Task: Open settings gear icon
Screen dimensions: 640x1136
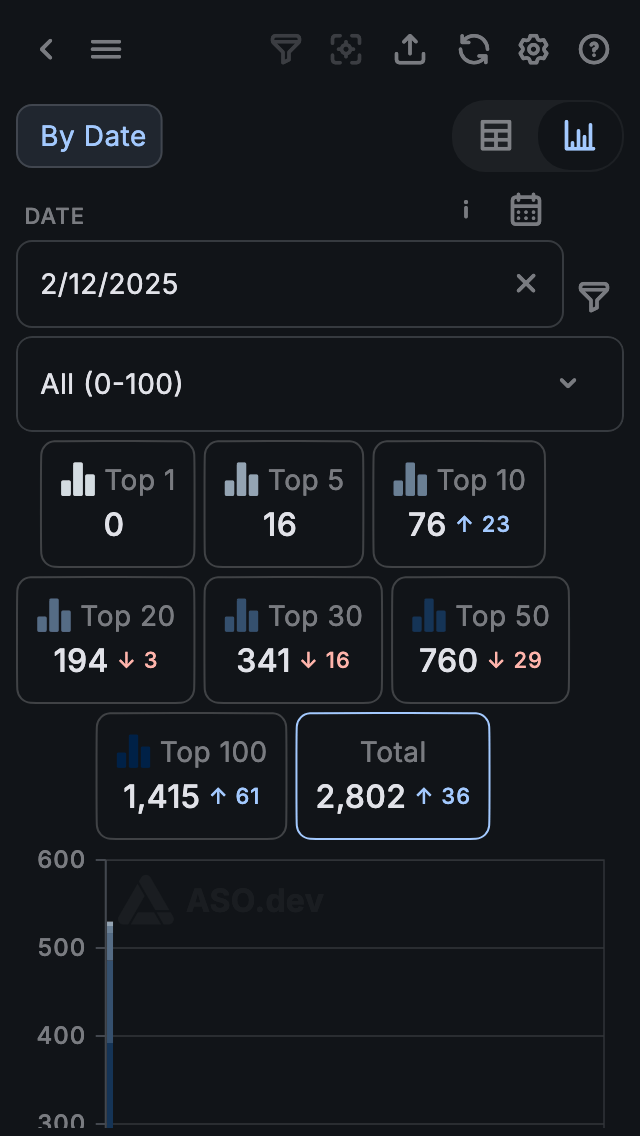Action: click(534, 49)
